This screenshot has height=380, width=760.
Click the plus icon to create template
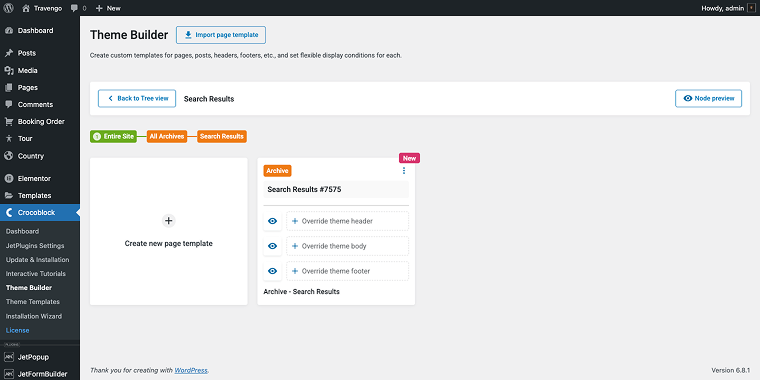click(x=168, y=221)
